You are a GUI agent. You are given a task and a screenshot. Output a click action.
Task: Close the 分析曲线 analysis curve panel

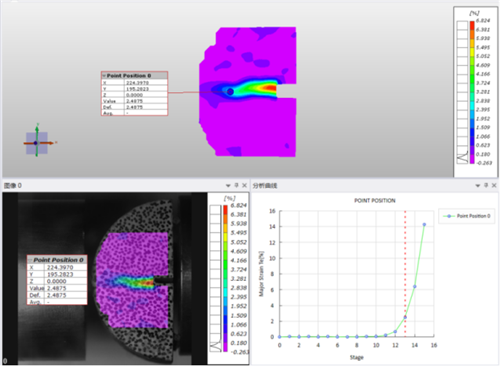click(494, 185)
